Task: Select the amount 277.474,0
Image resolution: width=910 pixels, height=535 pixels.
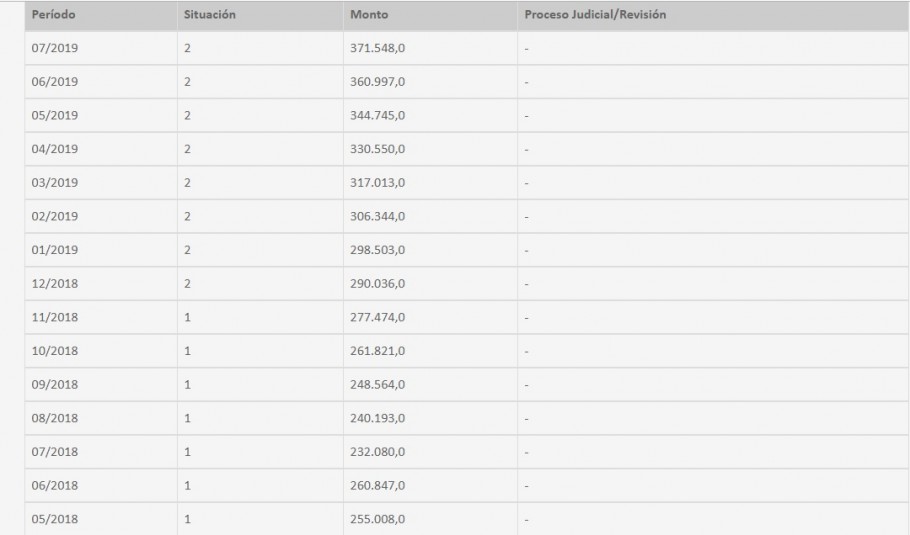Action: [x=378, y=317]
